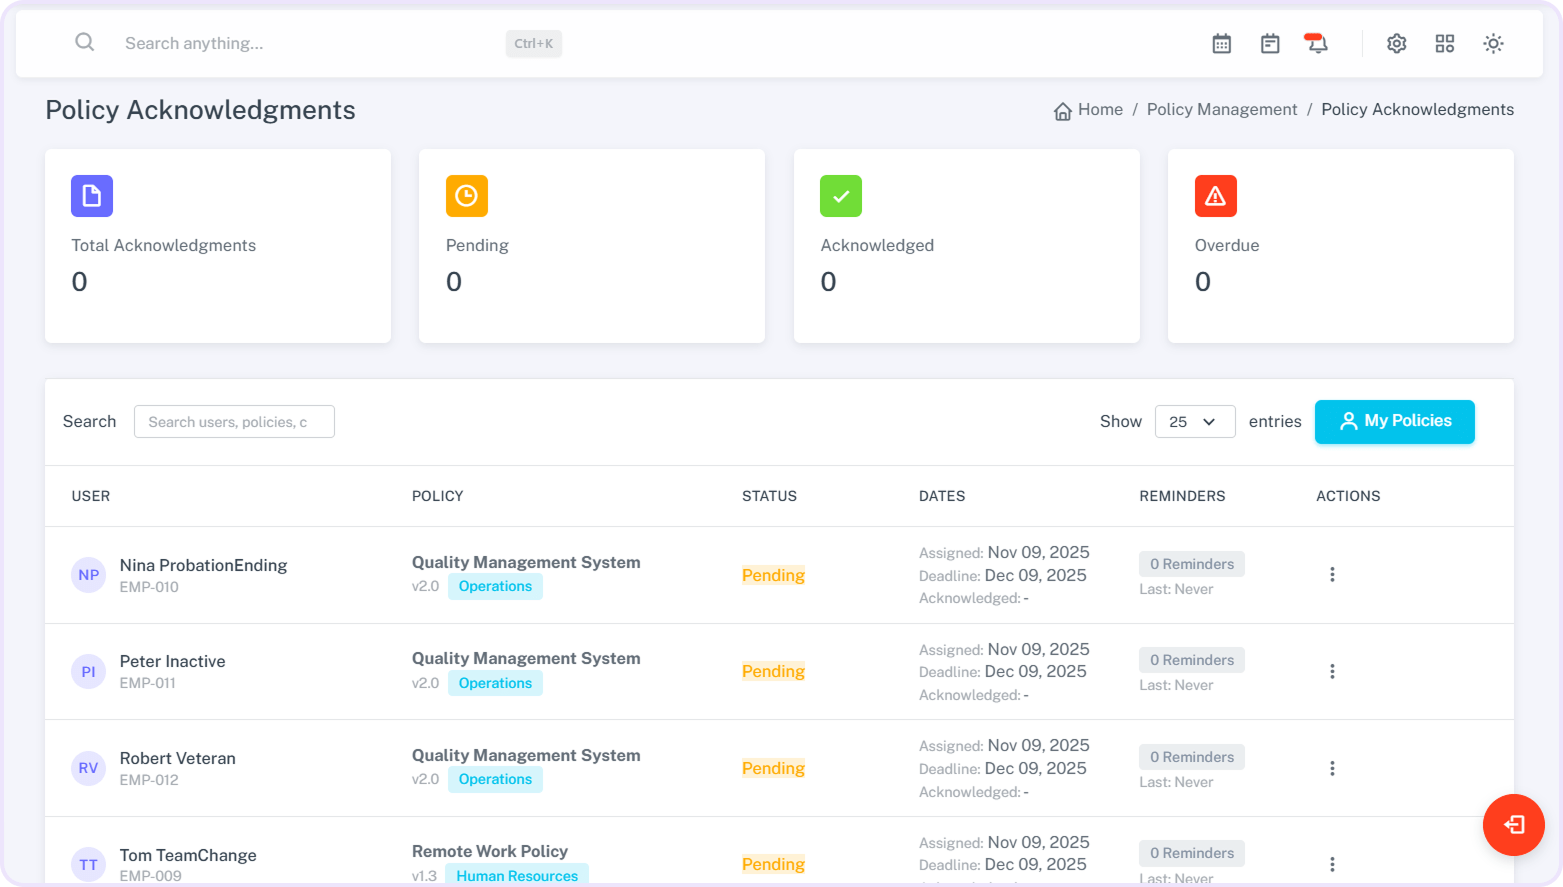
Task: Sort by the STATUS column header
Action: pyautogui.click(x=769, y=496)
